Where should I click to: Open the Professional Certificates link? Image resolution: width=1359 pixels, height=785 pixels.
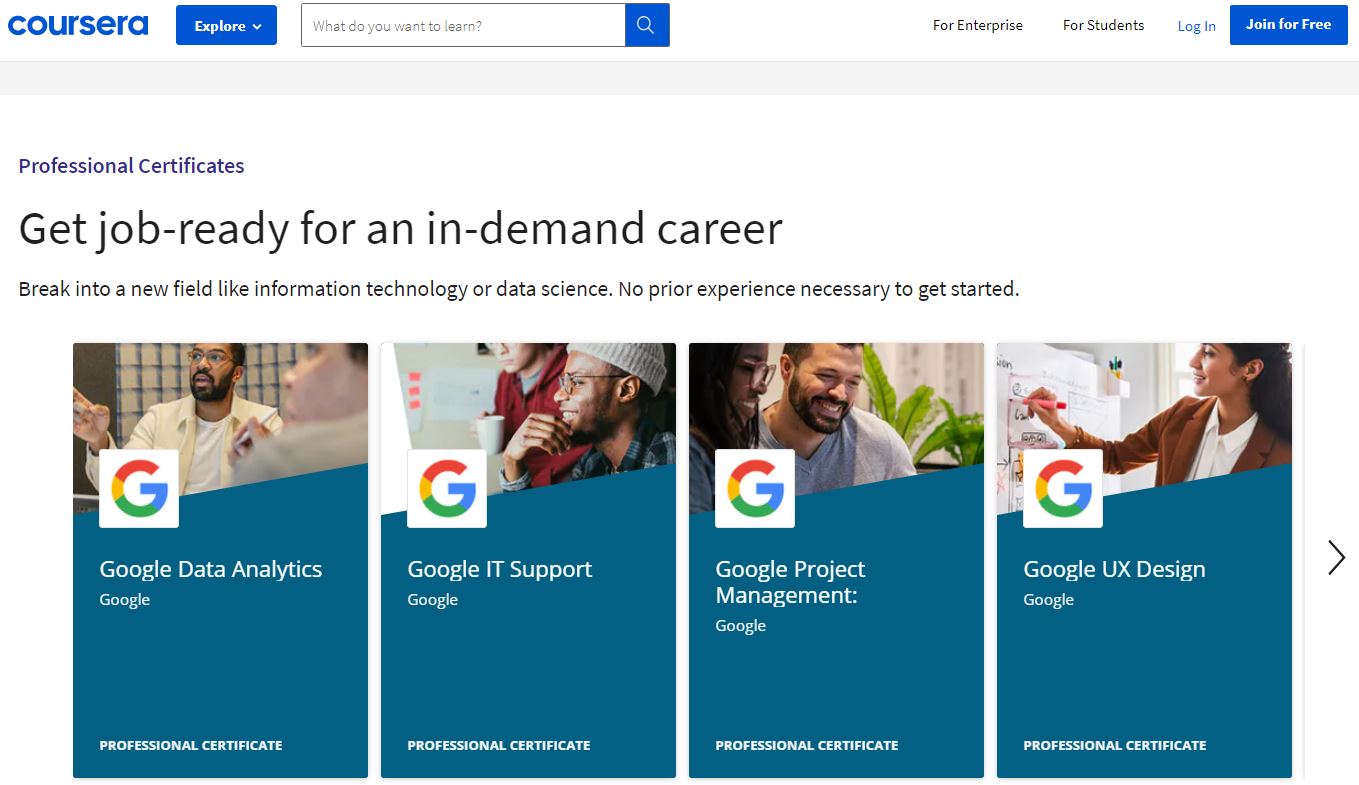pos(131,165)
